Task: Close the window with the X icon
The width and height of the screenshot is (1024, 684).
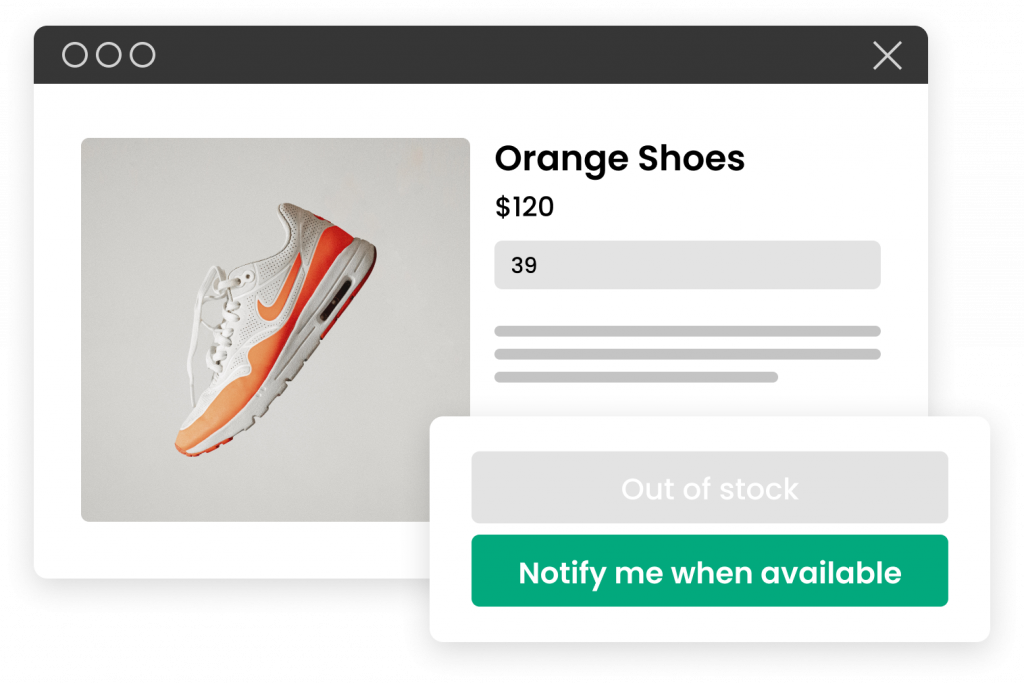Action: click(888, 55)
